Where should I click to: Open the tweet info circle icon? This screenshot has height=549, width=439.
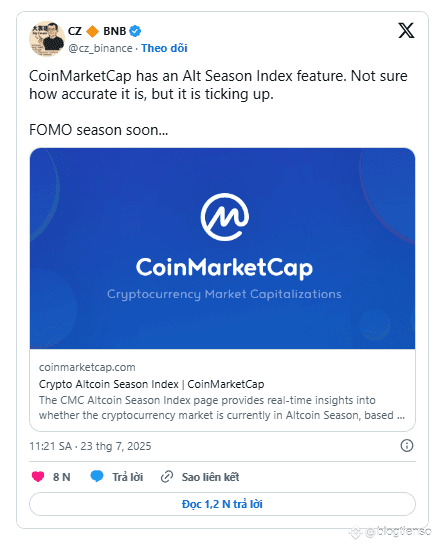click(406, 446)
